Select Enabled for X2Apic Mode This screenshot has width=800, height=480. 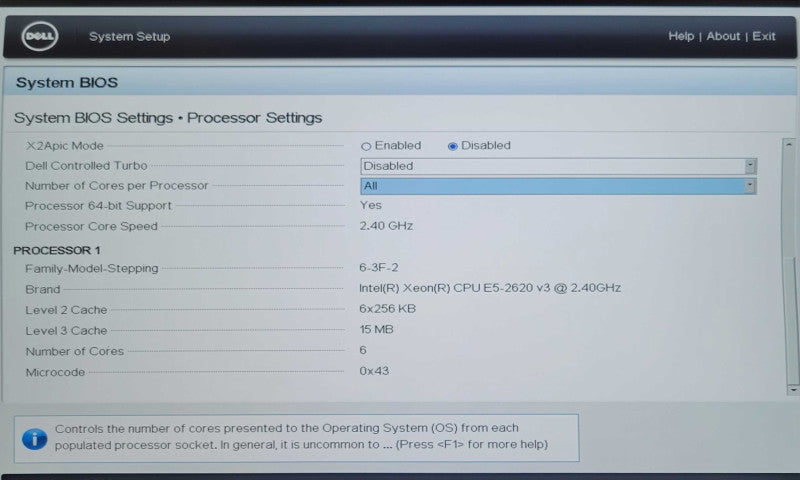coord(391,146)
